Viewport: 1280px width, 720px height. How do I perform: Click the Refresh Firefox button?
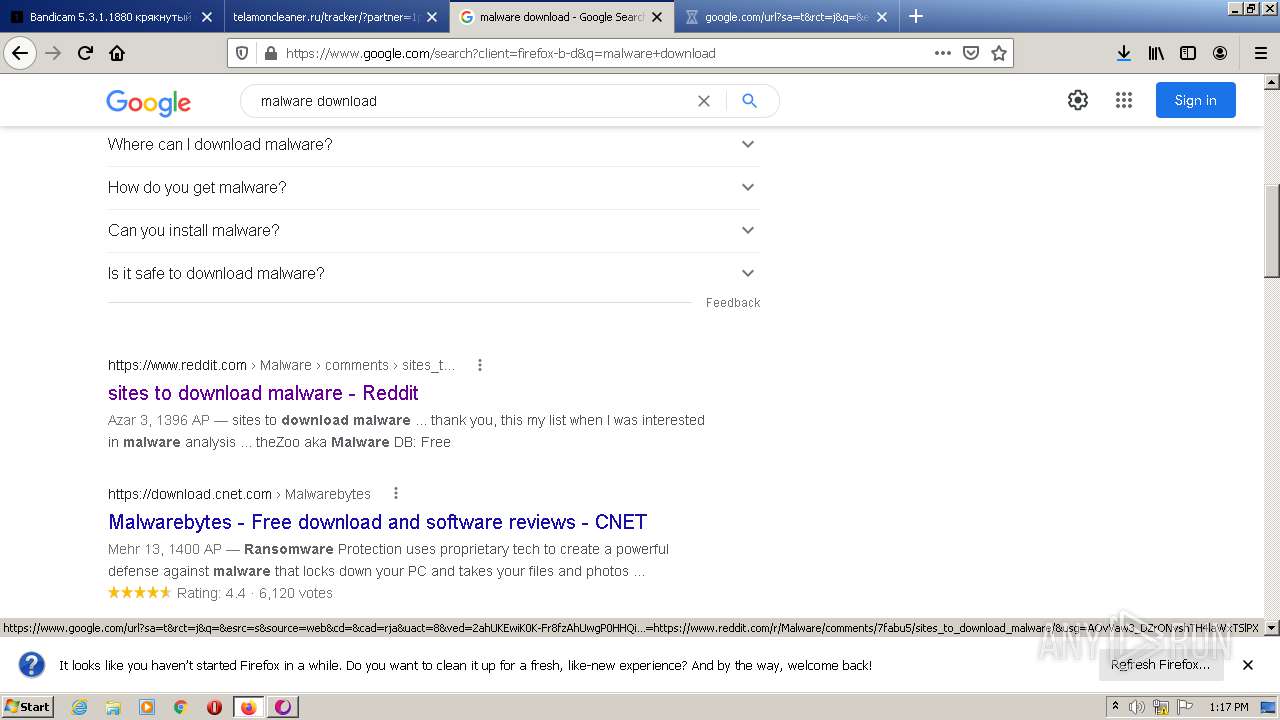pyautogui.click(x=1160, y=665)
